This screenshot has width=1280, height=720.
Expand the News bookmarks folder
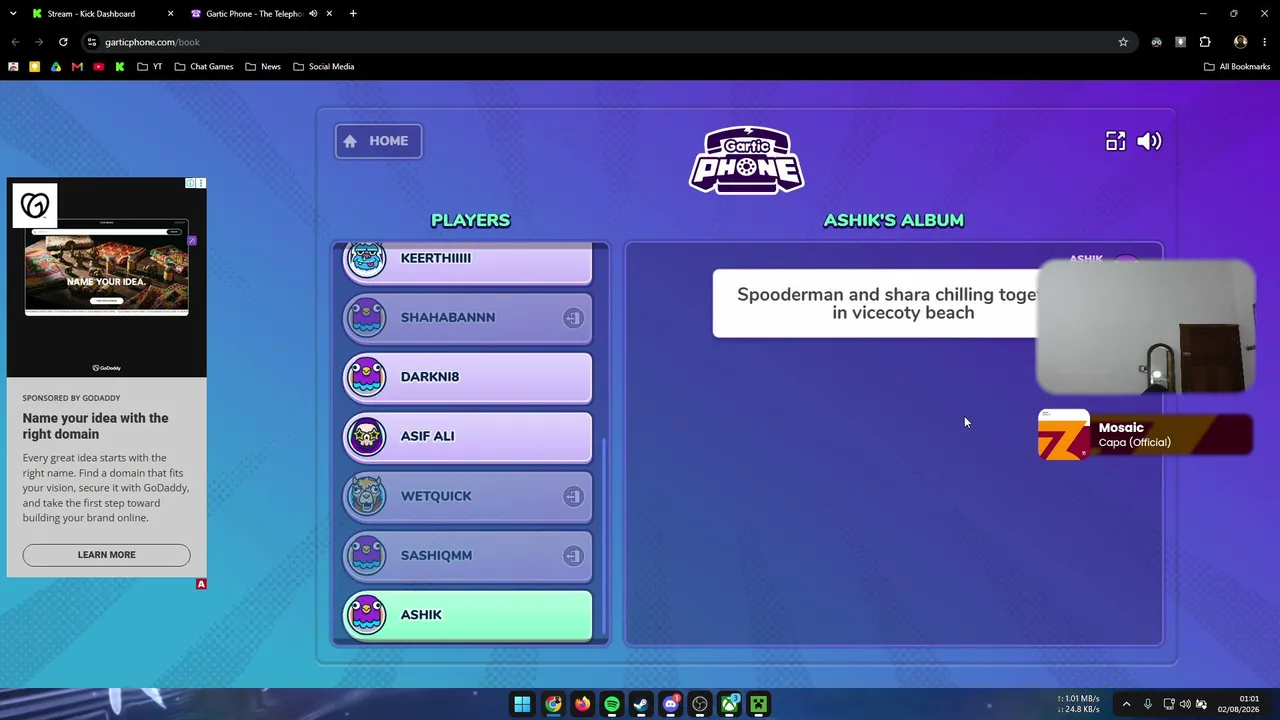(x=263, y=67)
